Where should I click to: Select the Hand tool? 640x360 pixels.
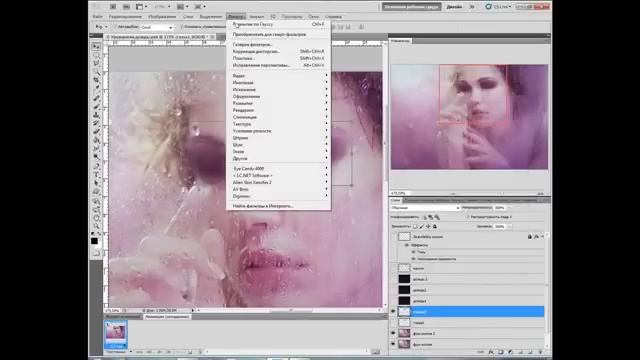point(96,218)
